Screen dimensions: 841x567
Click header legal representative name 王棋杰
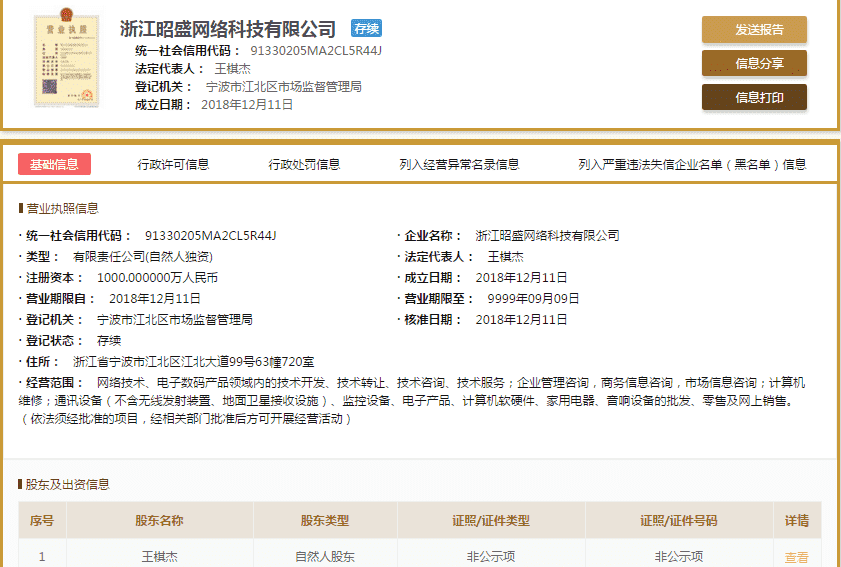(233, 69)
